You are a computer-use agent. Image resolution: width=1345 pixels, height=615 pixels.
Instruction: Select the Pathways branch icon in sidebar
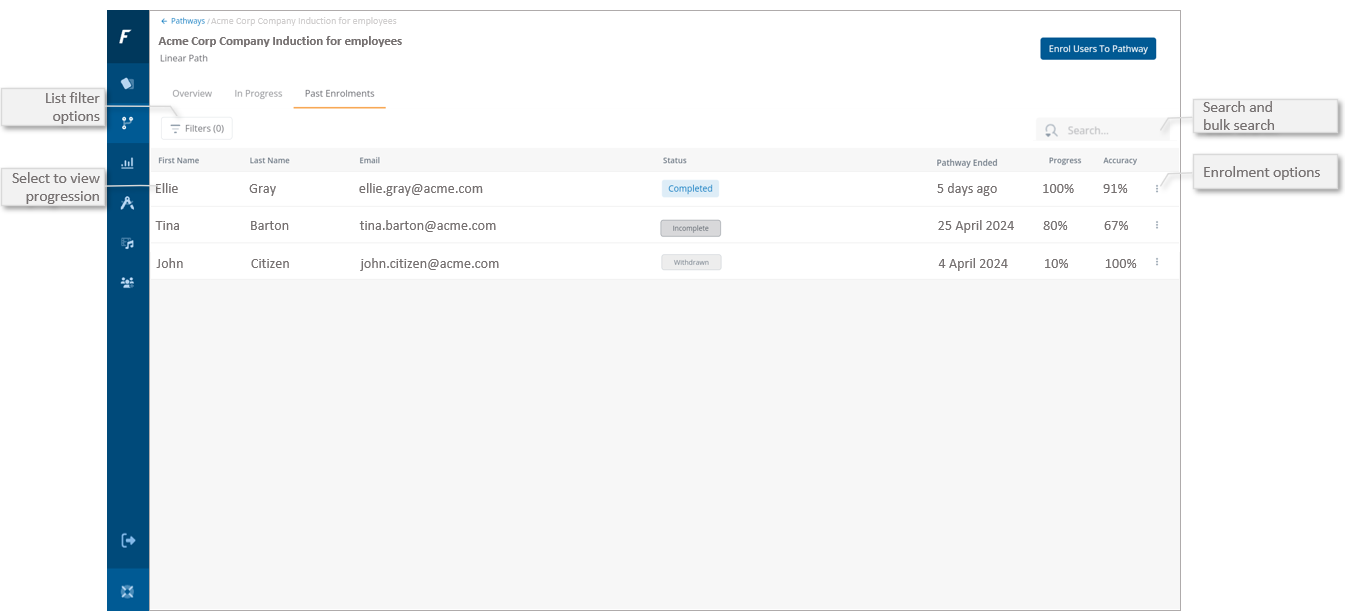127,123
